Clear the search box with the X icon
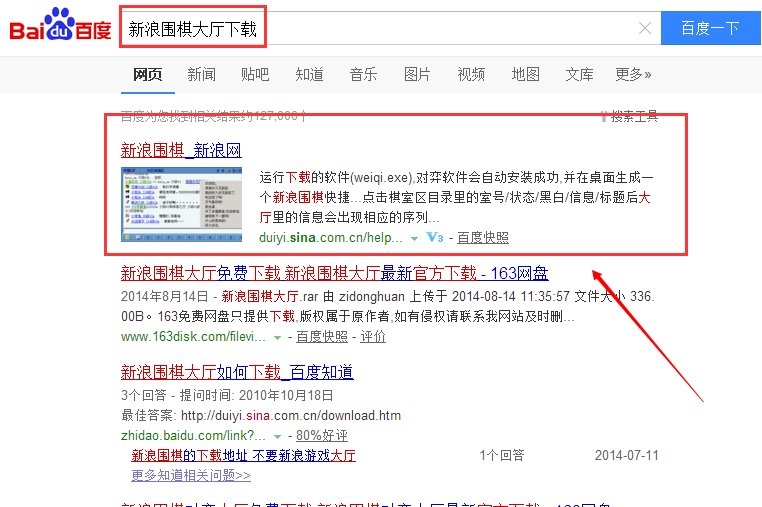Screen dimensions: 762x507 click(x=644, y=28)
